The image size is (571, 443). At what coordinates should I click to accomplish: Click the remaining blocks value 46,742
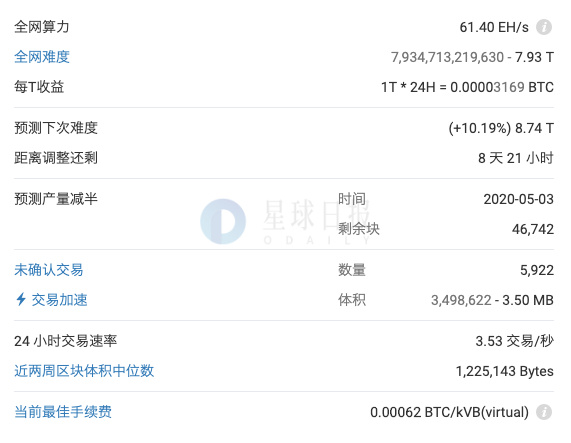click(533, 229)
